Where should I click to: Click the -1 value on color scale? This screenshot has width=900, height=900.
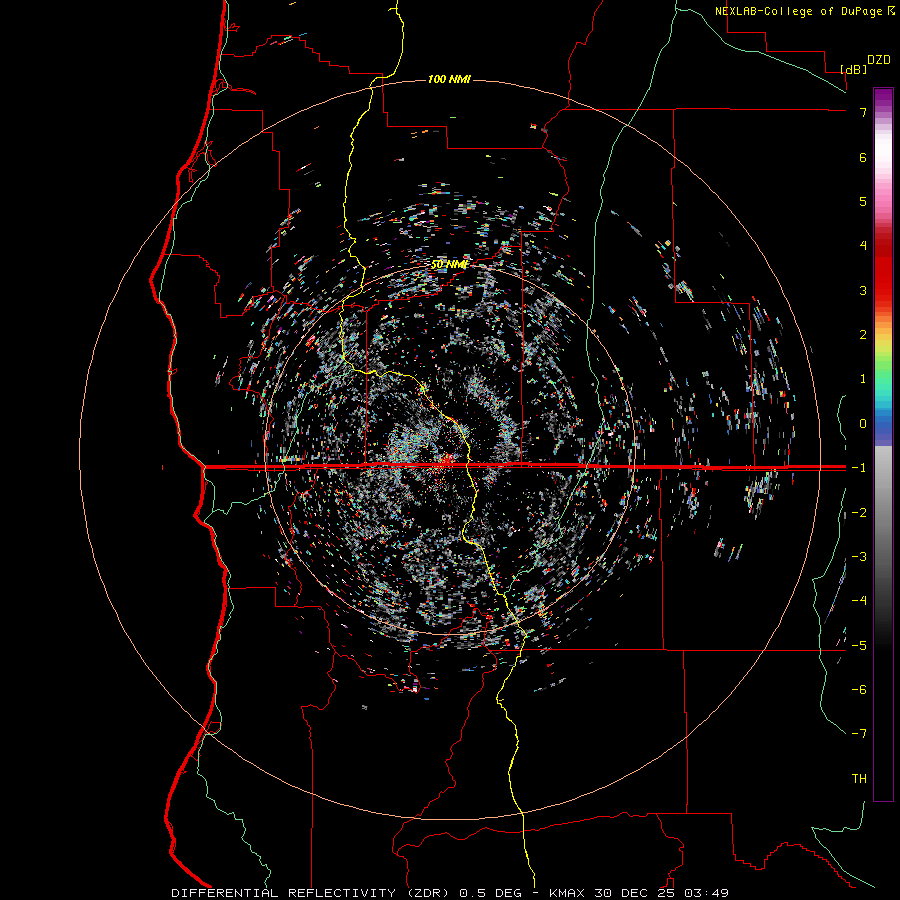coord(859,468)
